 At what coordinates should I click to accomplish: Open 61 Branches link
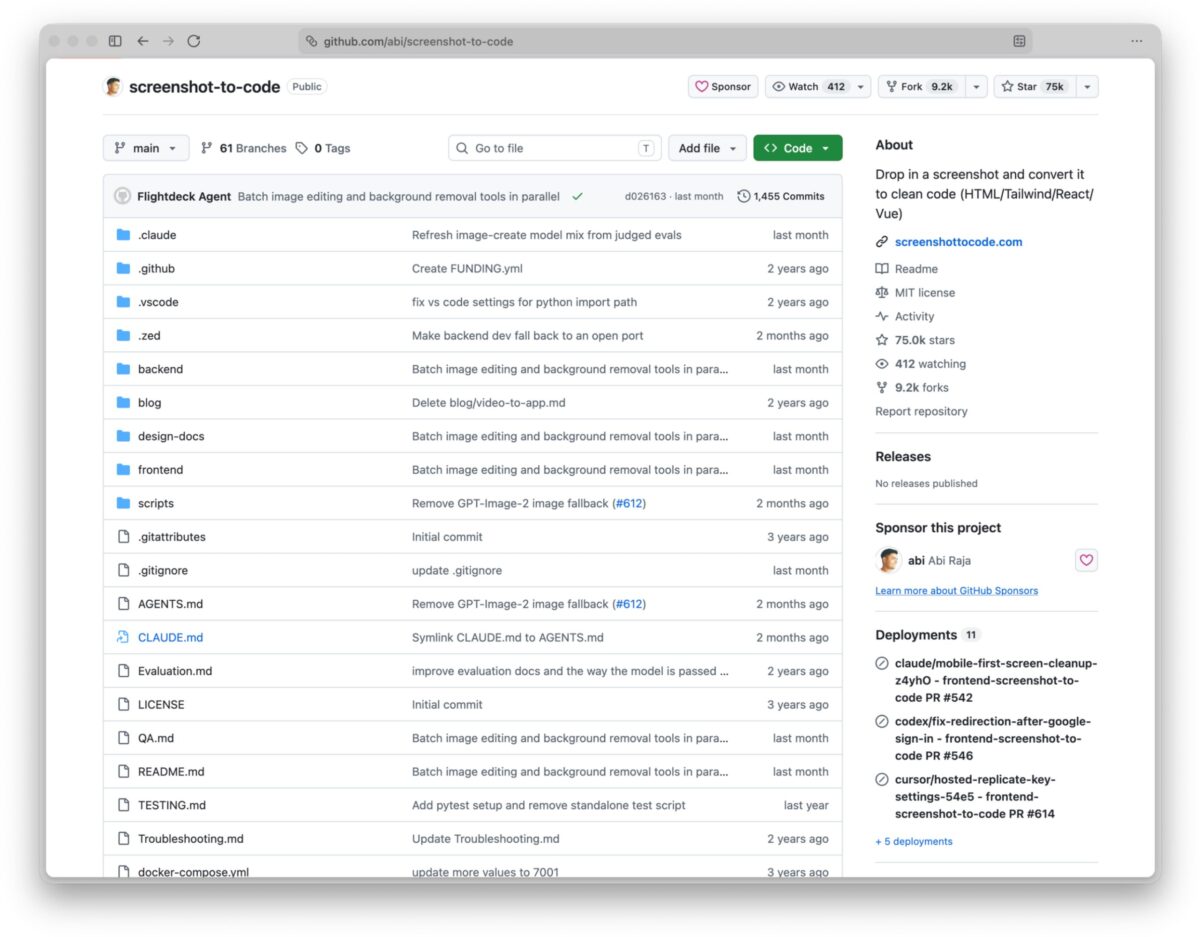(x=243, y=148)
